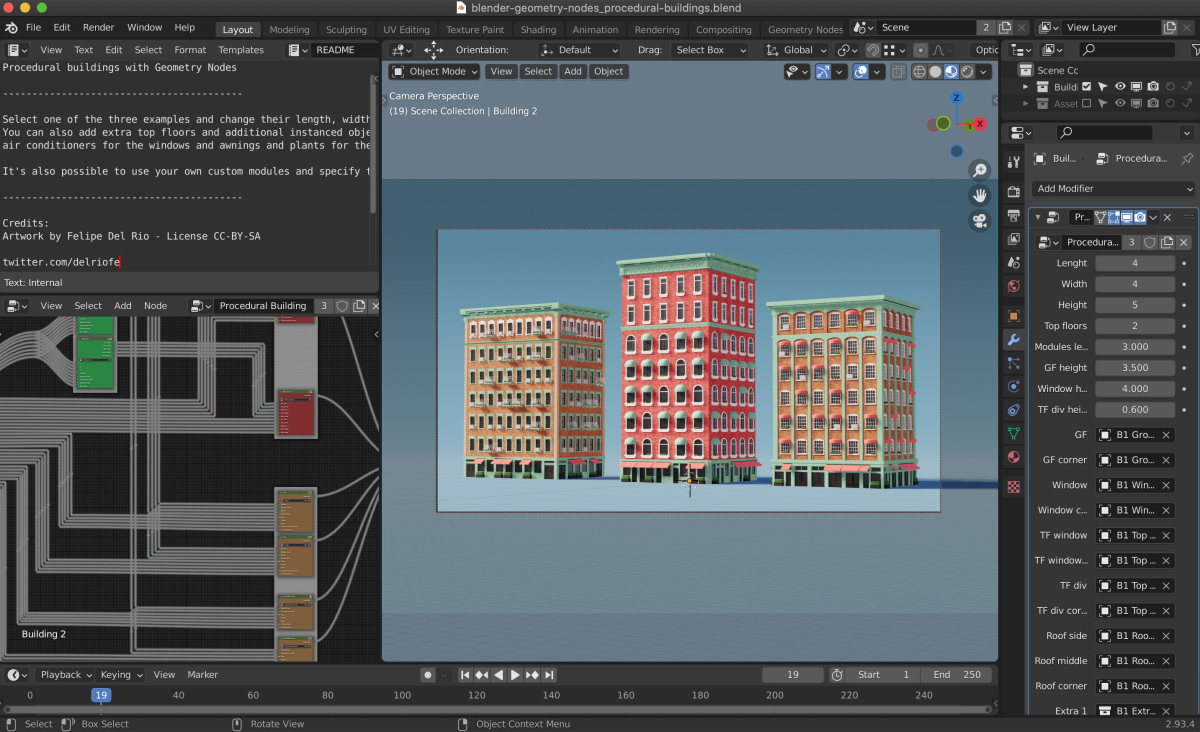Image resolution: width=1200 pixels, height=732 pixels.
Task: Open the Drag Select Box dropdown
Action: [709, 50]
